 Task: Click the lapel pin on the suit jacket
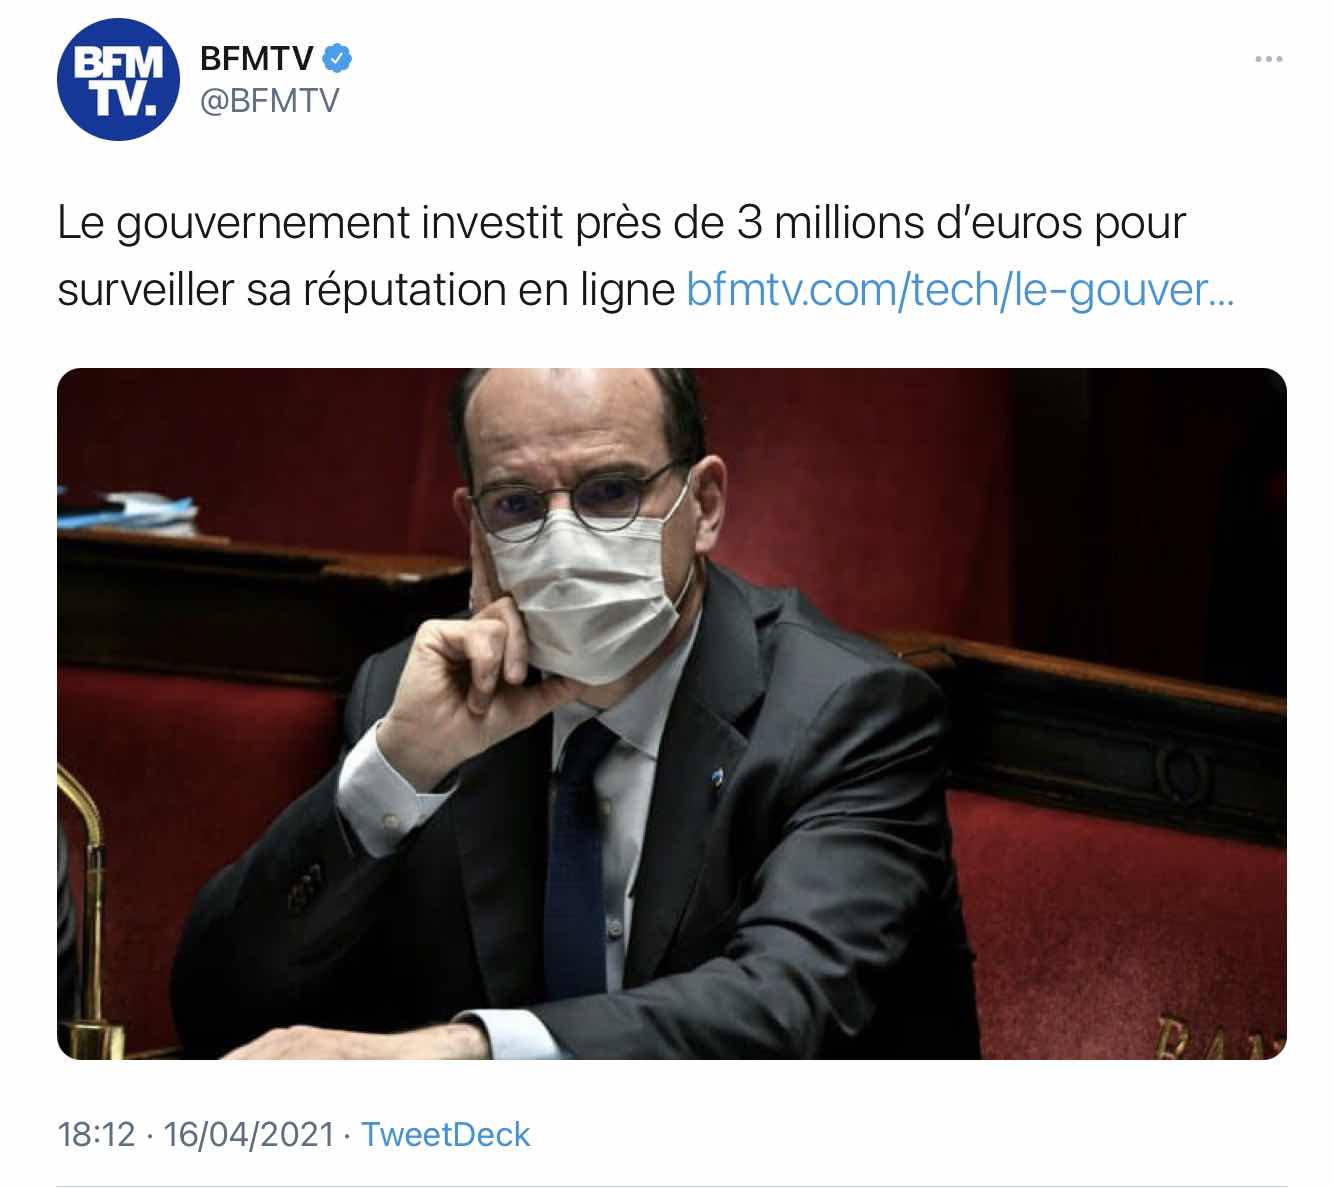point(717,779)
